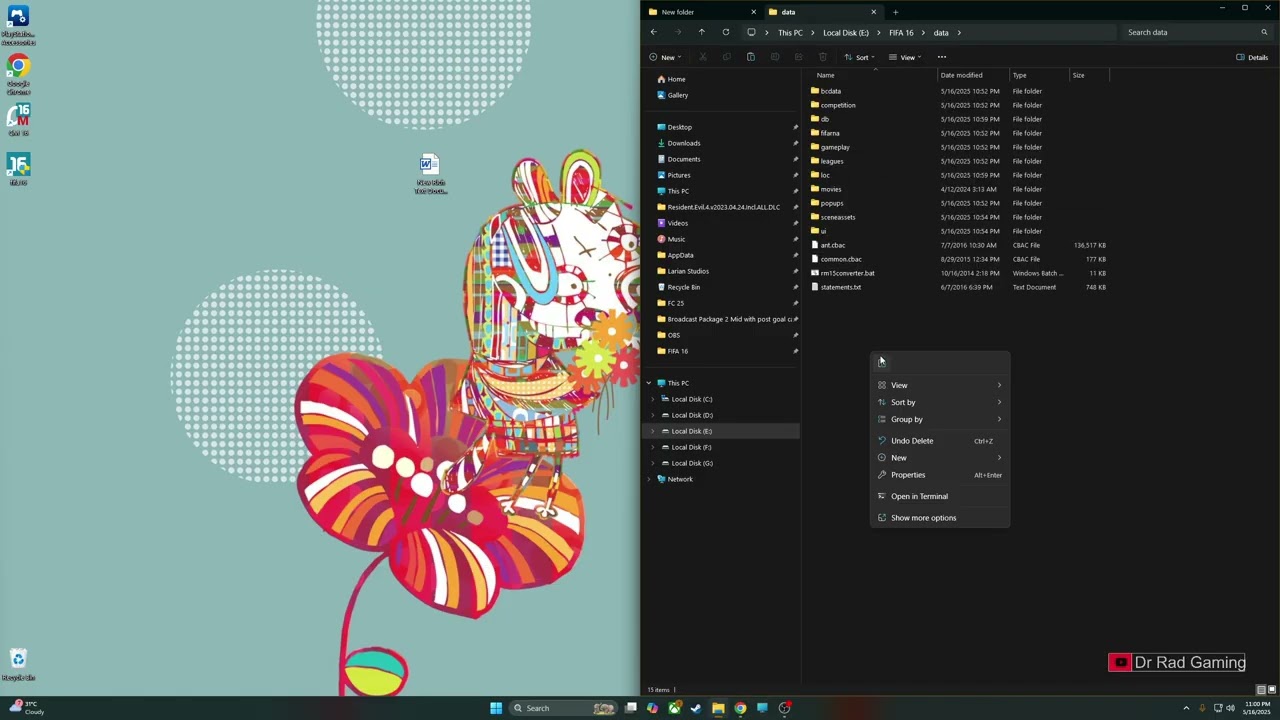Viewport: 1280px width, 720px height.
Task: Open the rm15converter.bat file
Action: [847, 273]
